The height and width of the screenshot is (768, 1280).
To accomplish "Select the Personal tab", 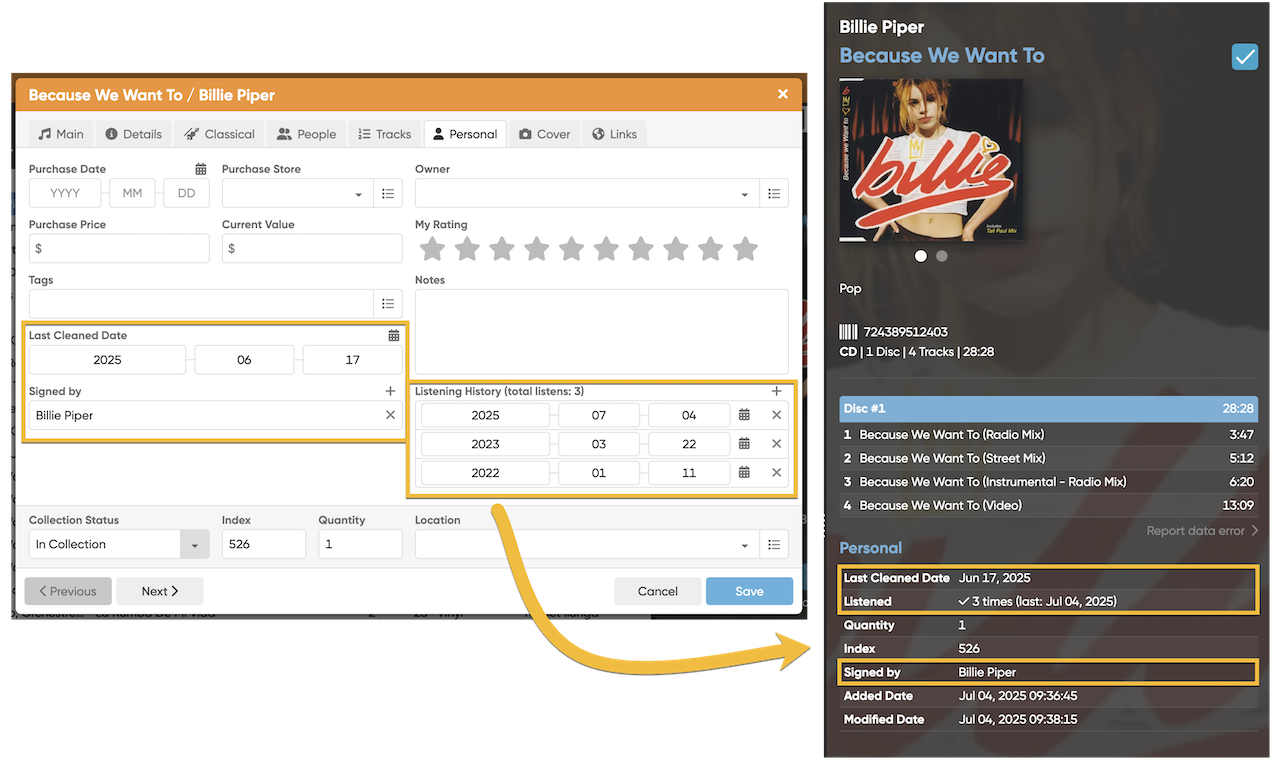I will (x=465, y=134).
